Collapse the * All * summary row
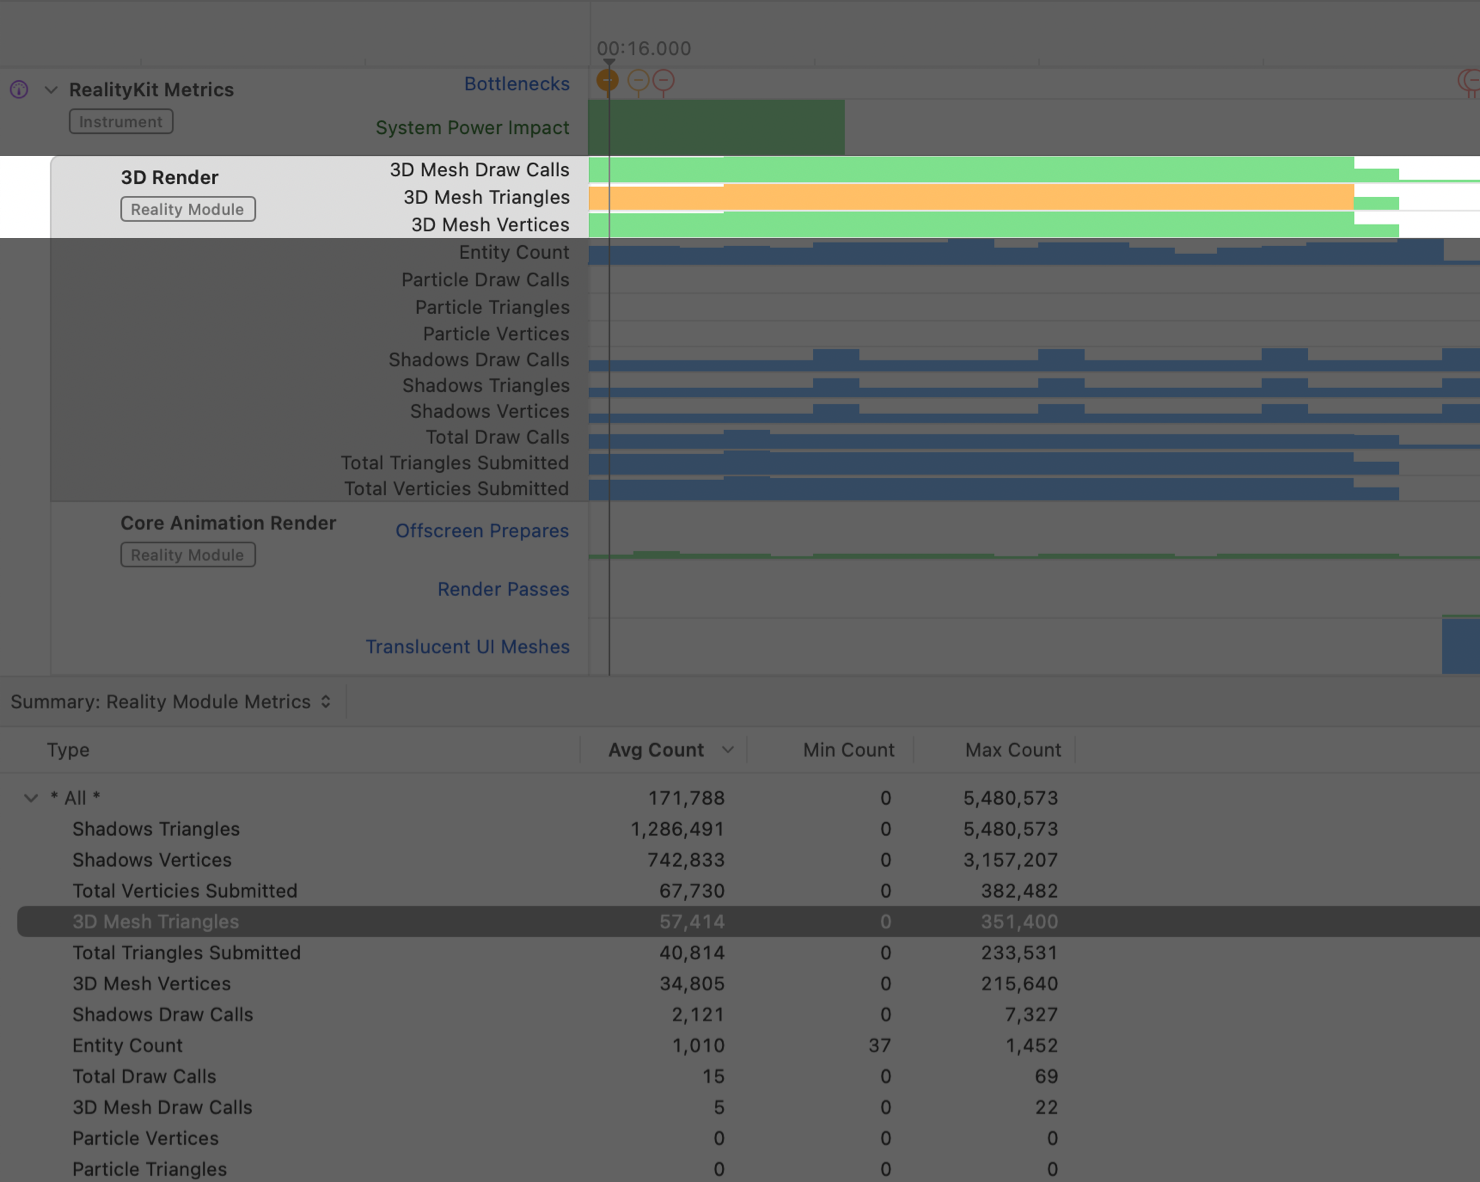This screenshot has height=1182, width=1480. (29, 798)
